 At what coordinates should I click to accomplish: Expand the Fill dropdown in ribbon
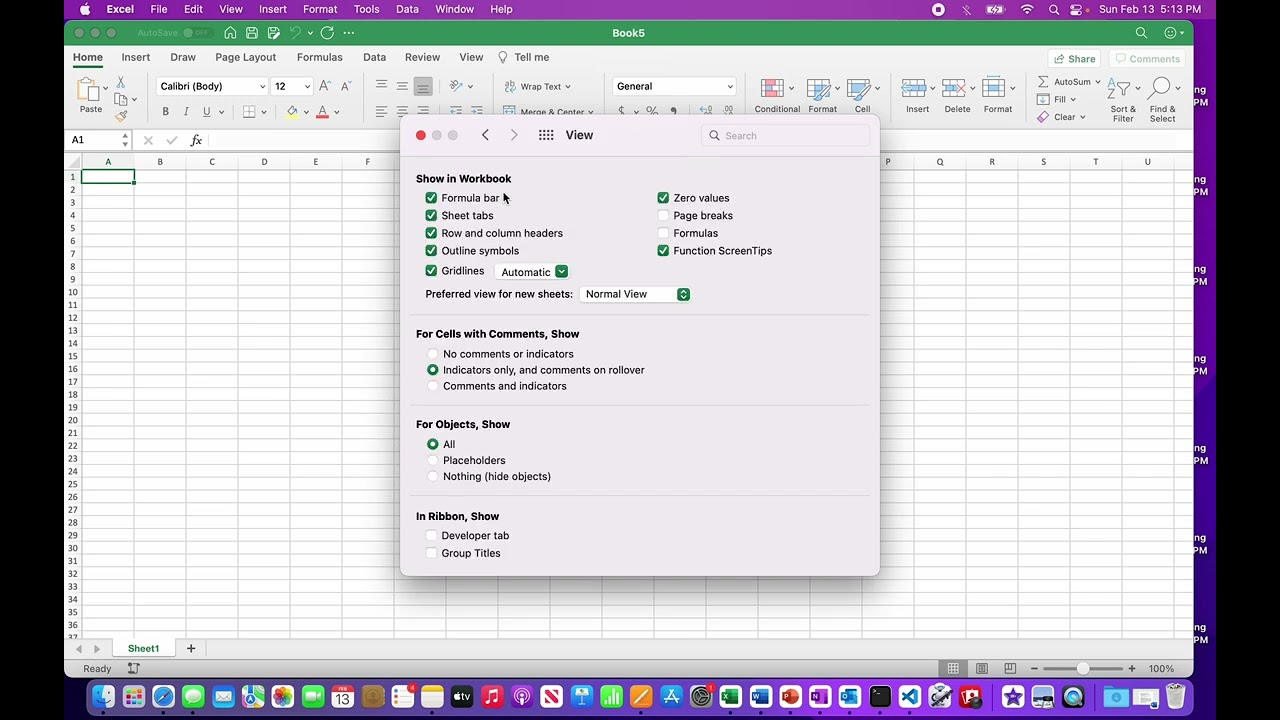1073,100
